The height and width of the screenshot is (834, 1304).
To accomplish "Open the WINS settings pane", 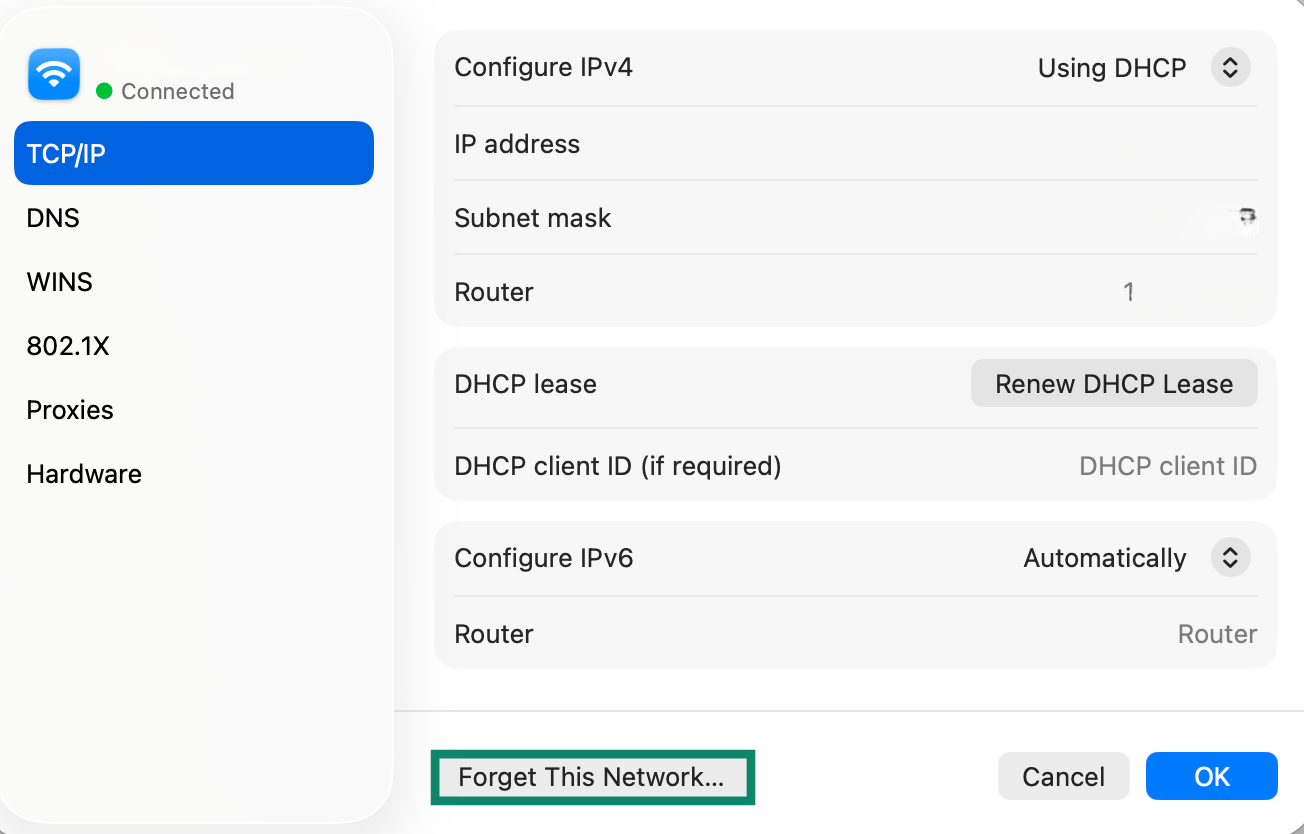I will [59, 281].
